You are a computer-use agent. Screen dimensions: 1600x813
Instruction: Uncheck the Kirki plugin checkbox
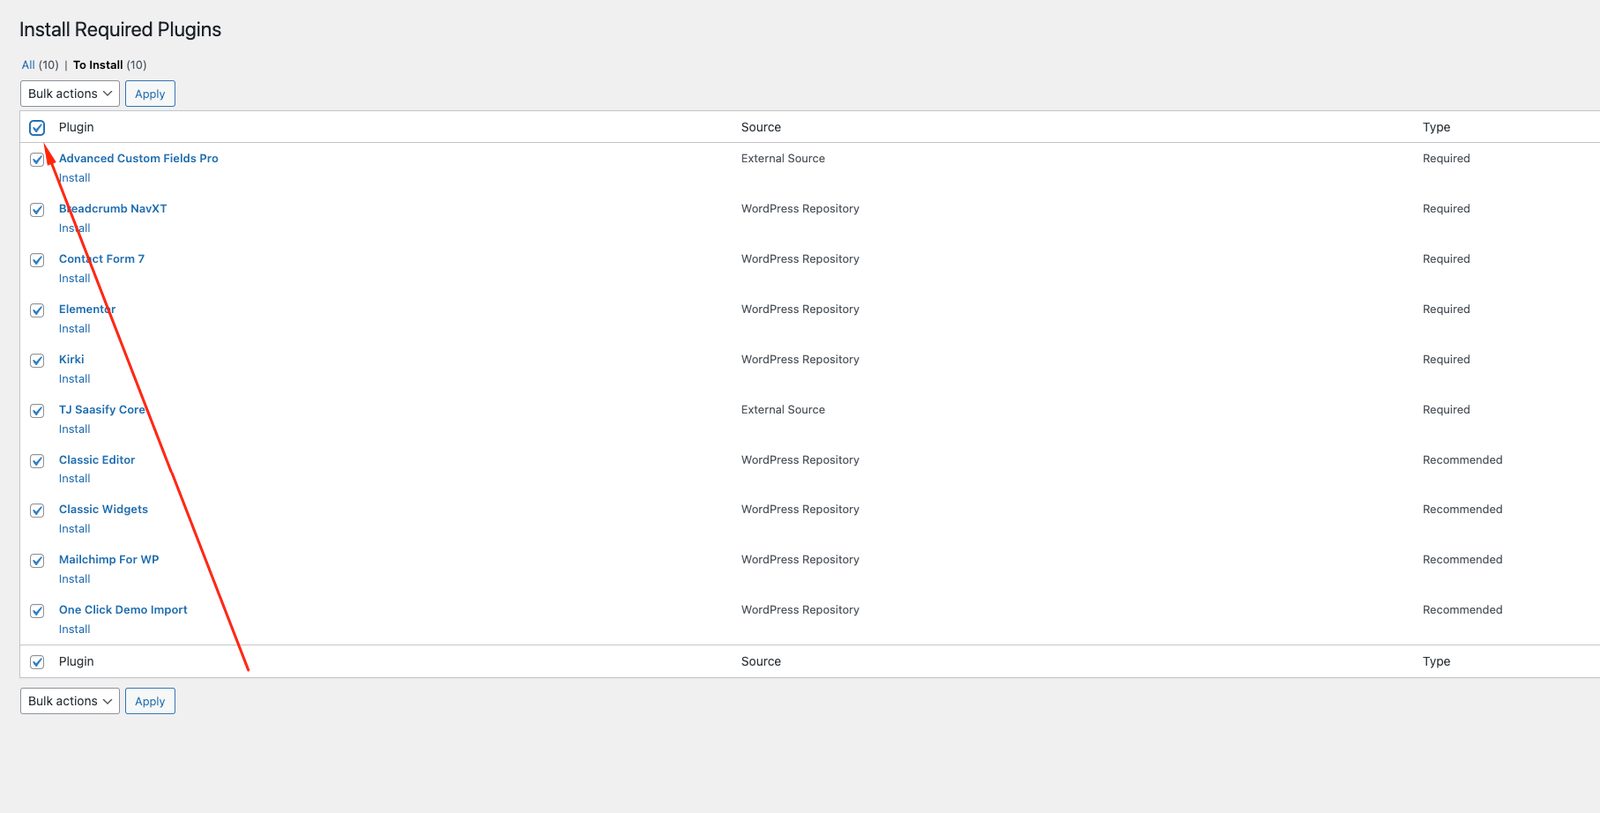coord(37,360)
